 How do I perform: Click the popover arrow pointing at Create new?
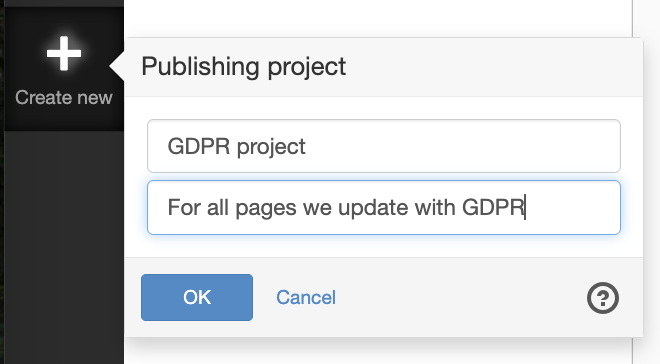pyautogui.click(x=117, y=66)
